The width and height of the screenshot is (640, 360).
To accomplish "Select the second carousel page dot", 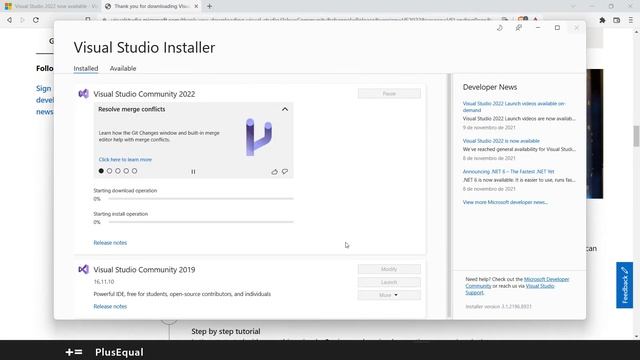I will point(109,171).
